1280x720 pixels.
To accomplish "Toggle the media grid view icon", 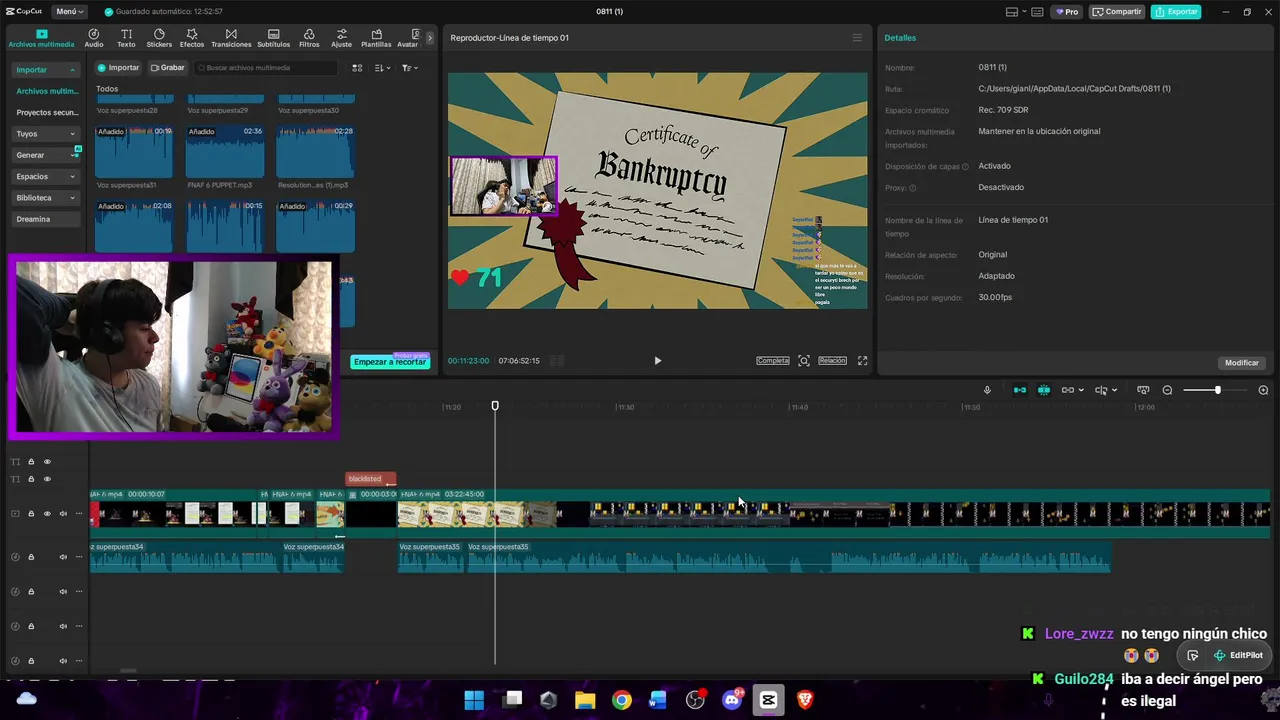I will 357,68.
